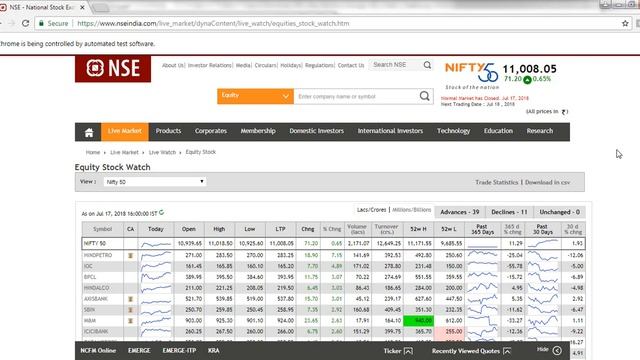Click the Search NSE magnifier icon
Image resolution: width=640 pixels, height=360 pixels.
tap(427, 65)
